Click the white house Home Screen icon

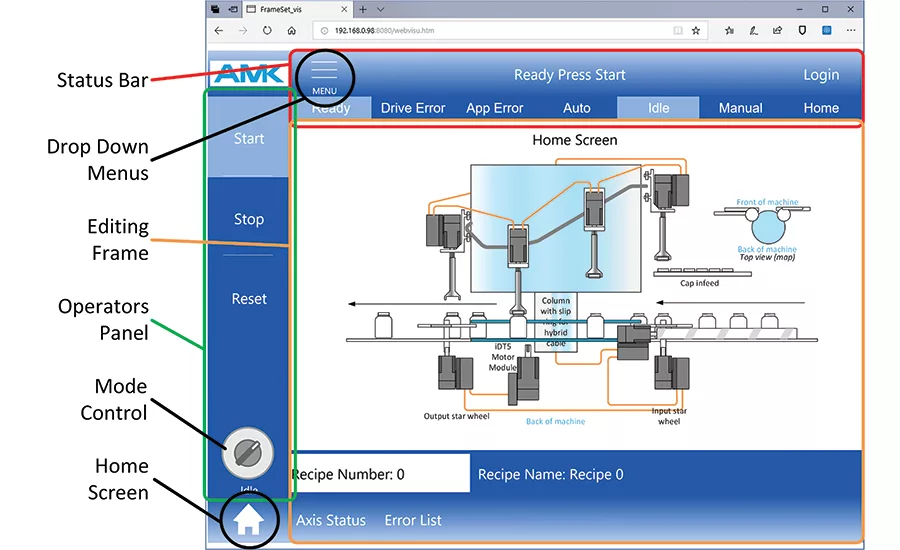click(249, 520)
